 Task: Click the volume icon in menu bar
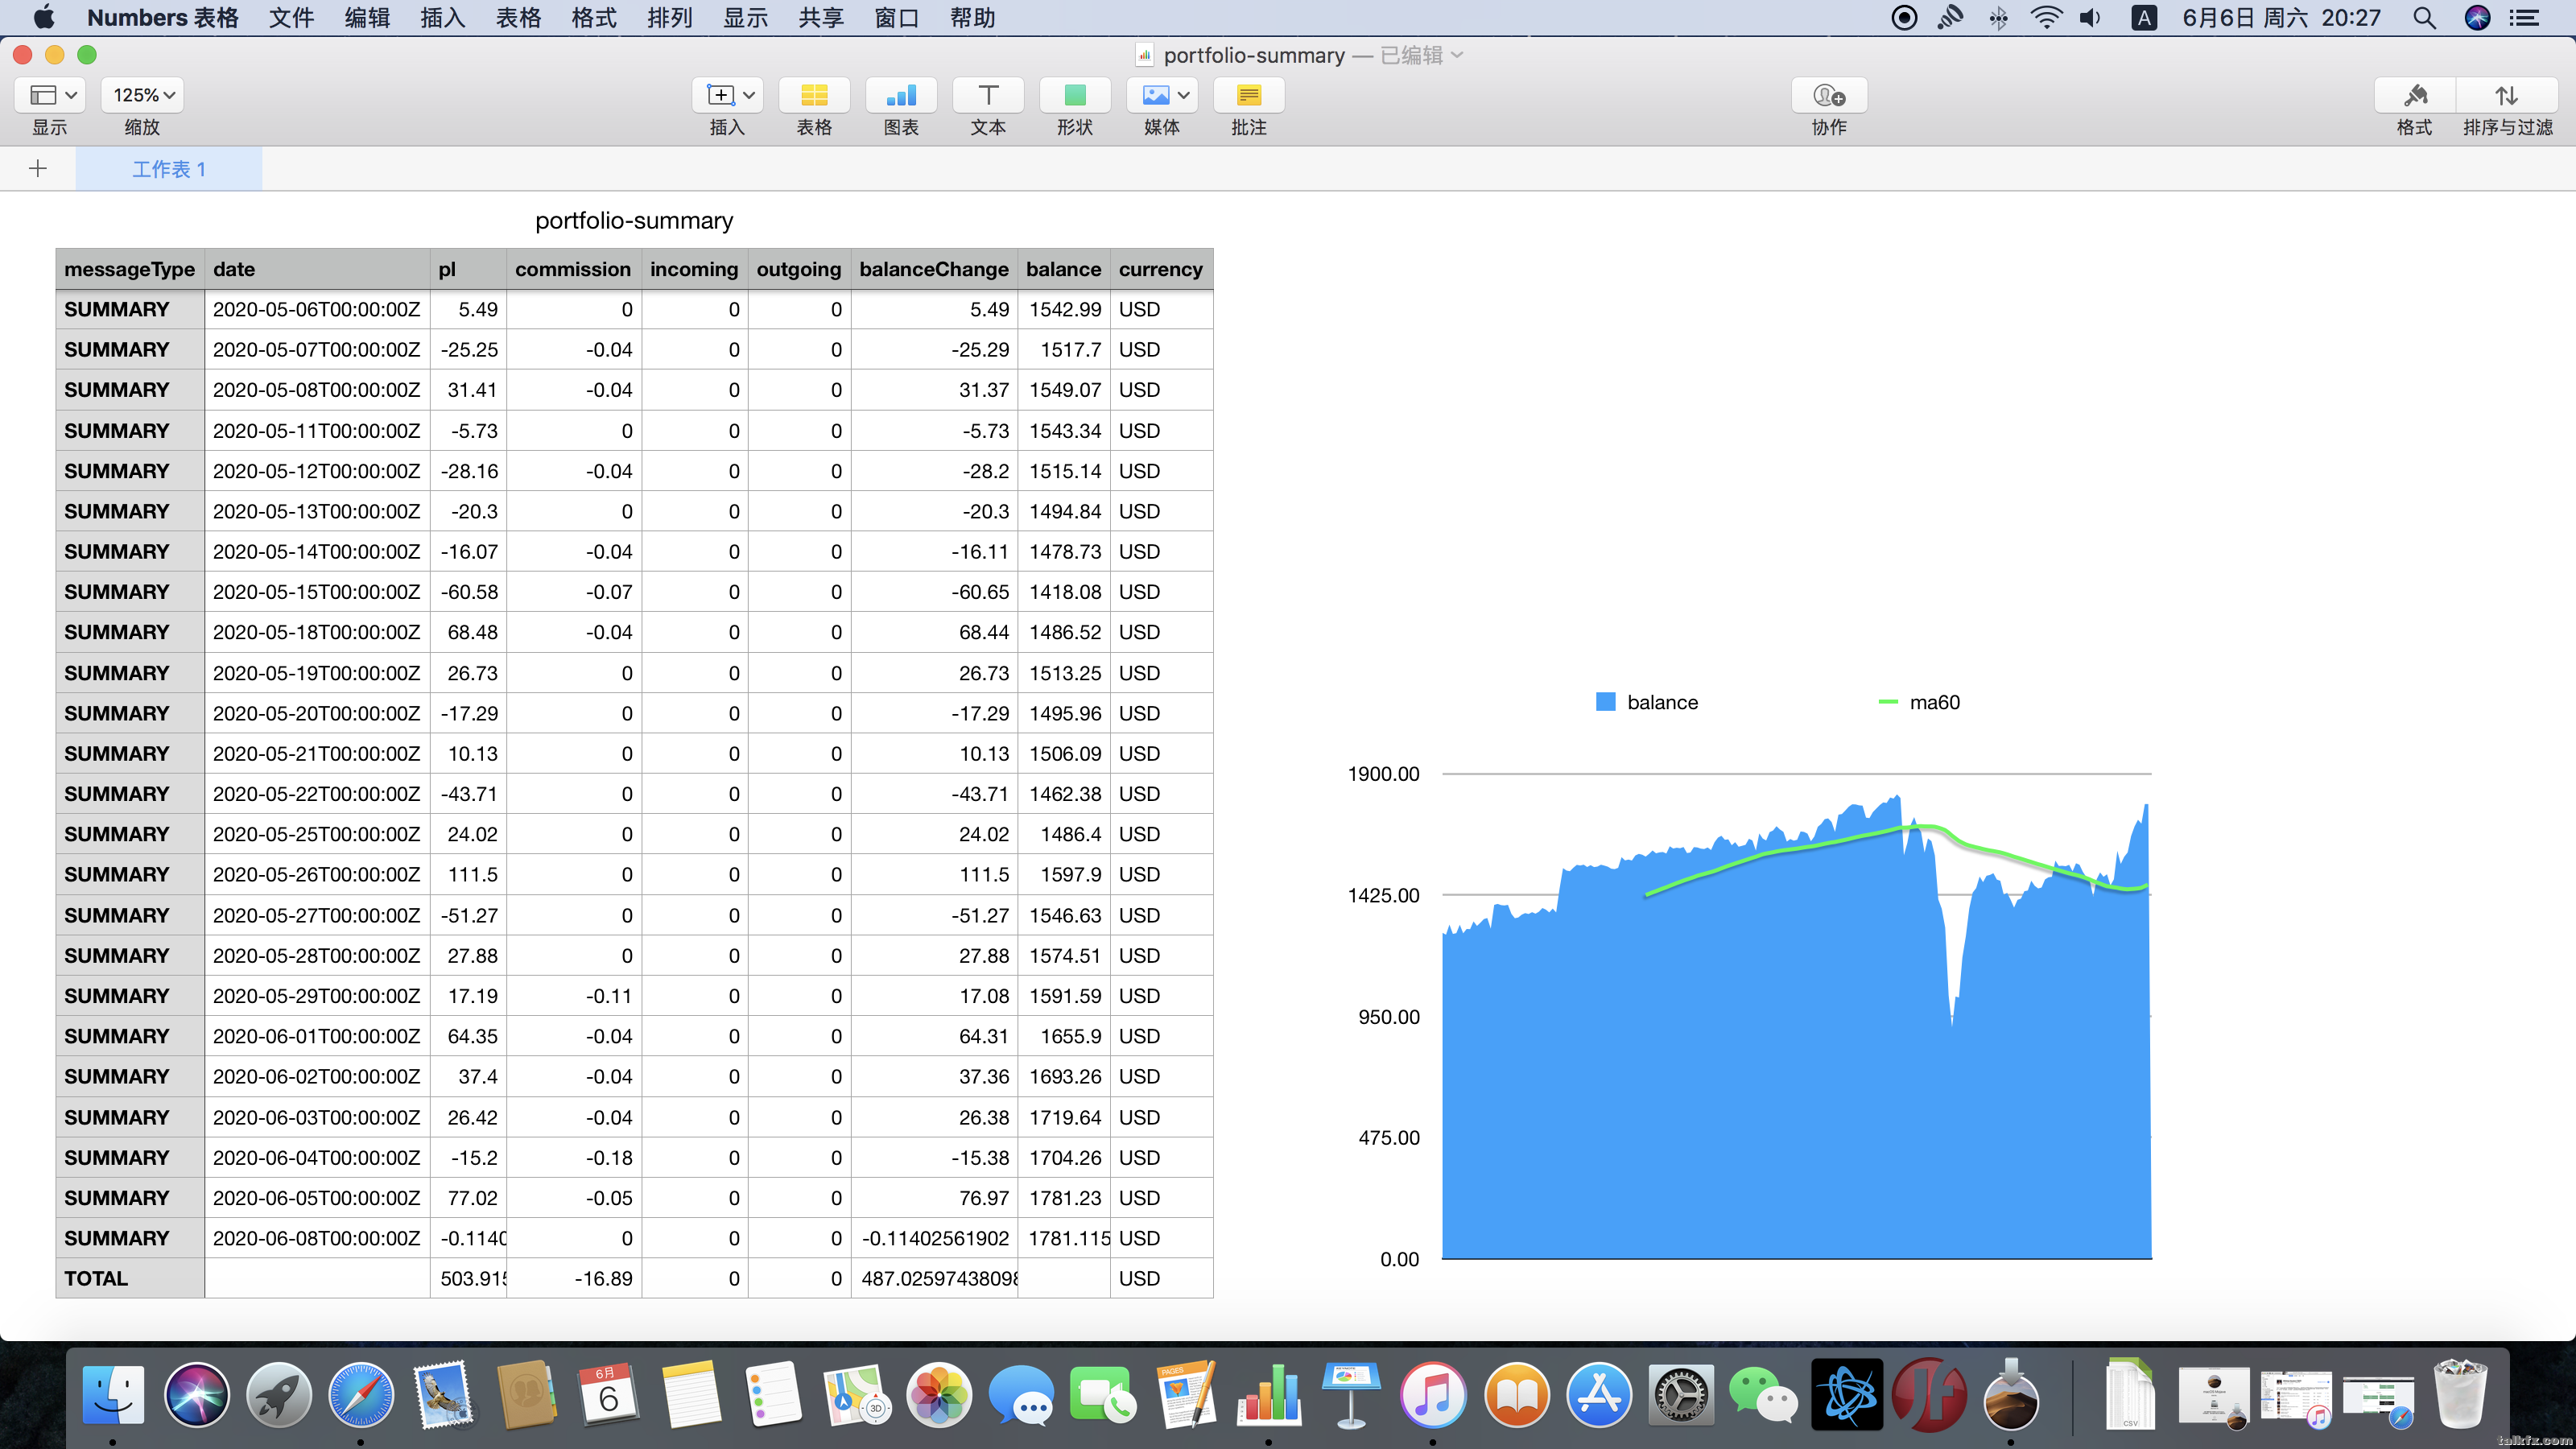pos(2090,17)
